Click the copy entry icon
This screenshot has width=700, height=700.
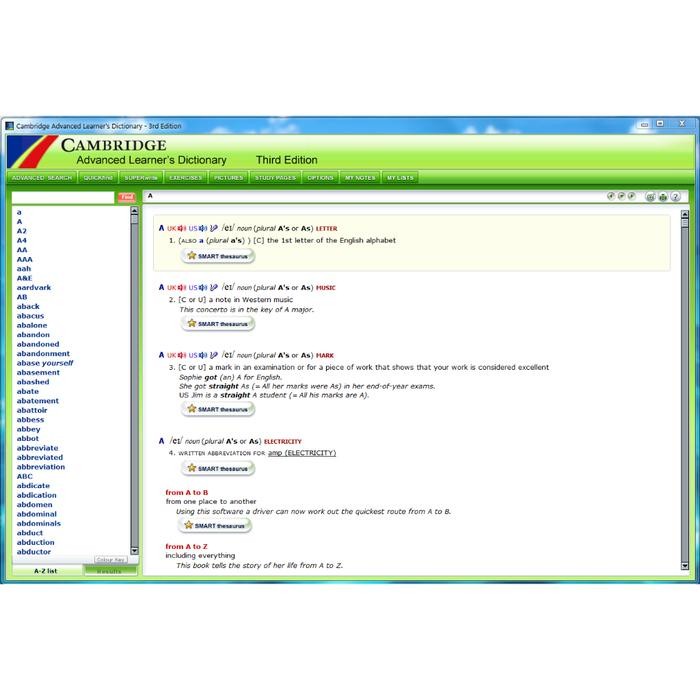(650, 197)
